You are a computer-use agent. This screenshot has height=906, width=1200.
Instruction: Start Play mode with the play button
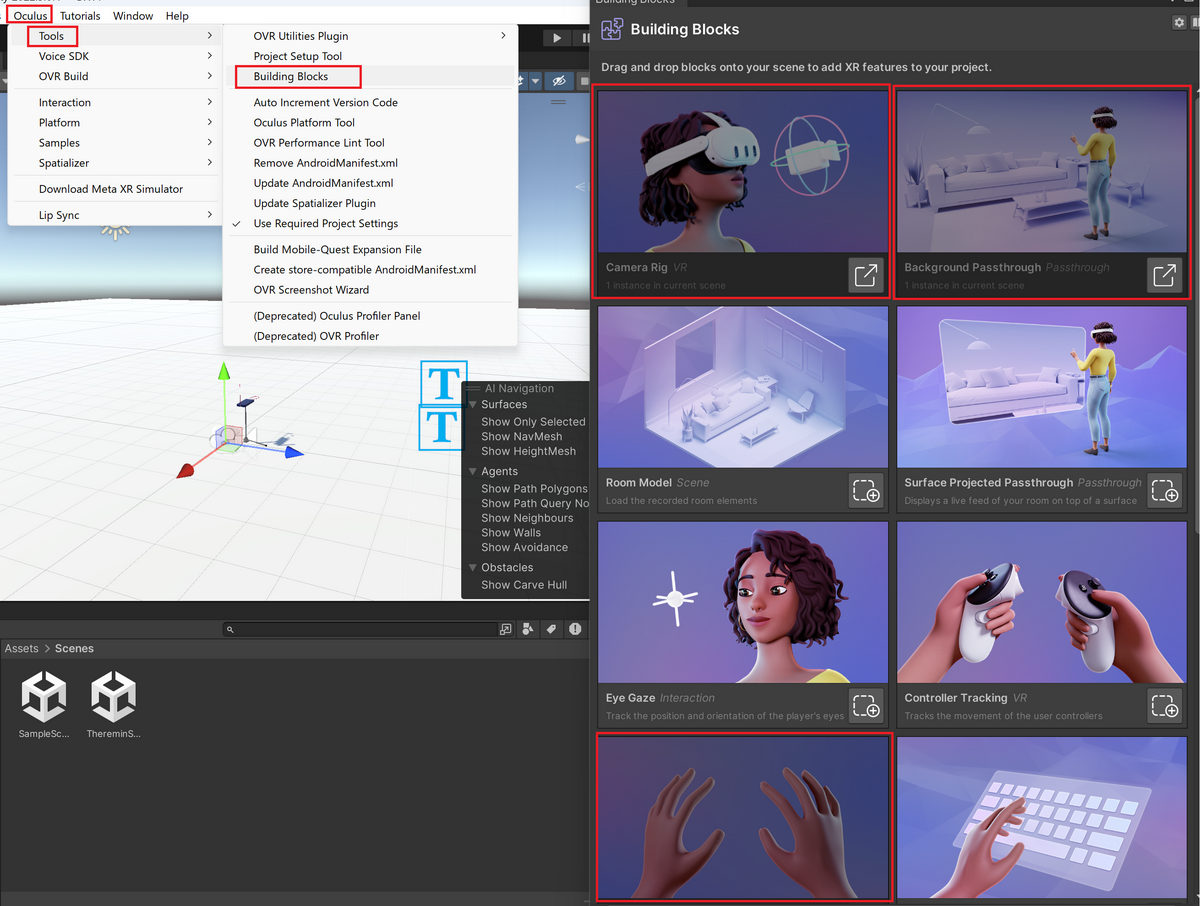557,38
